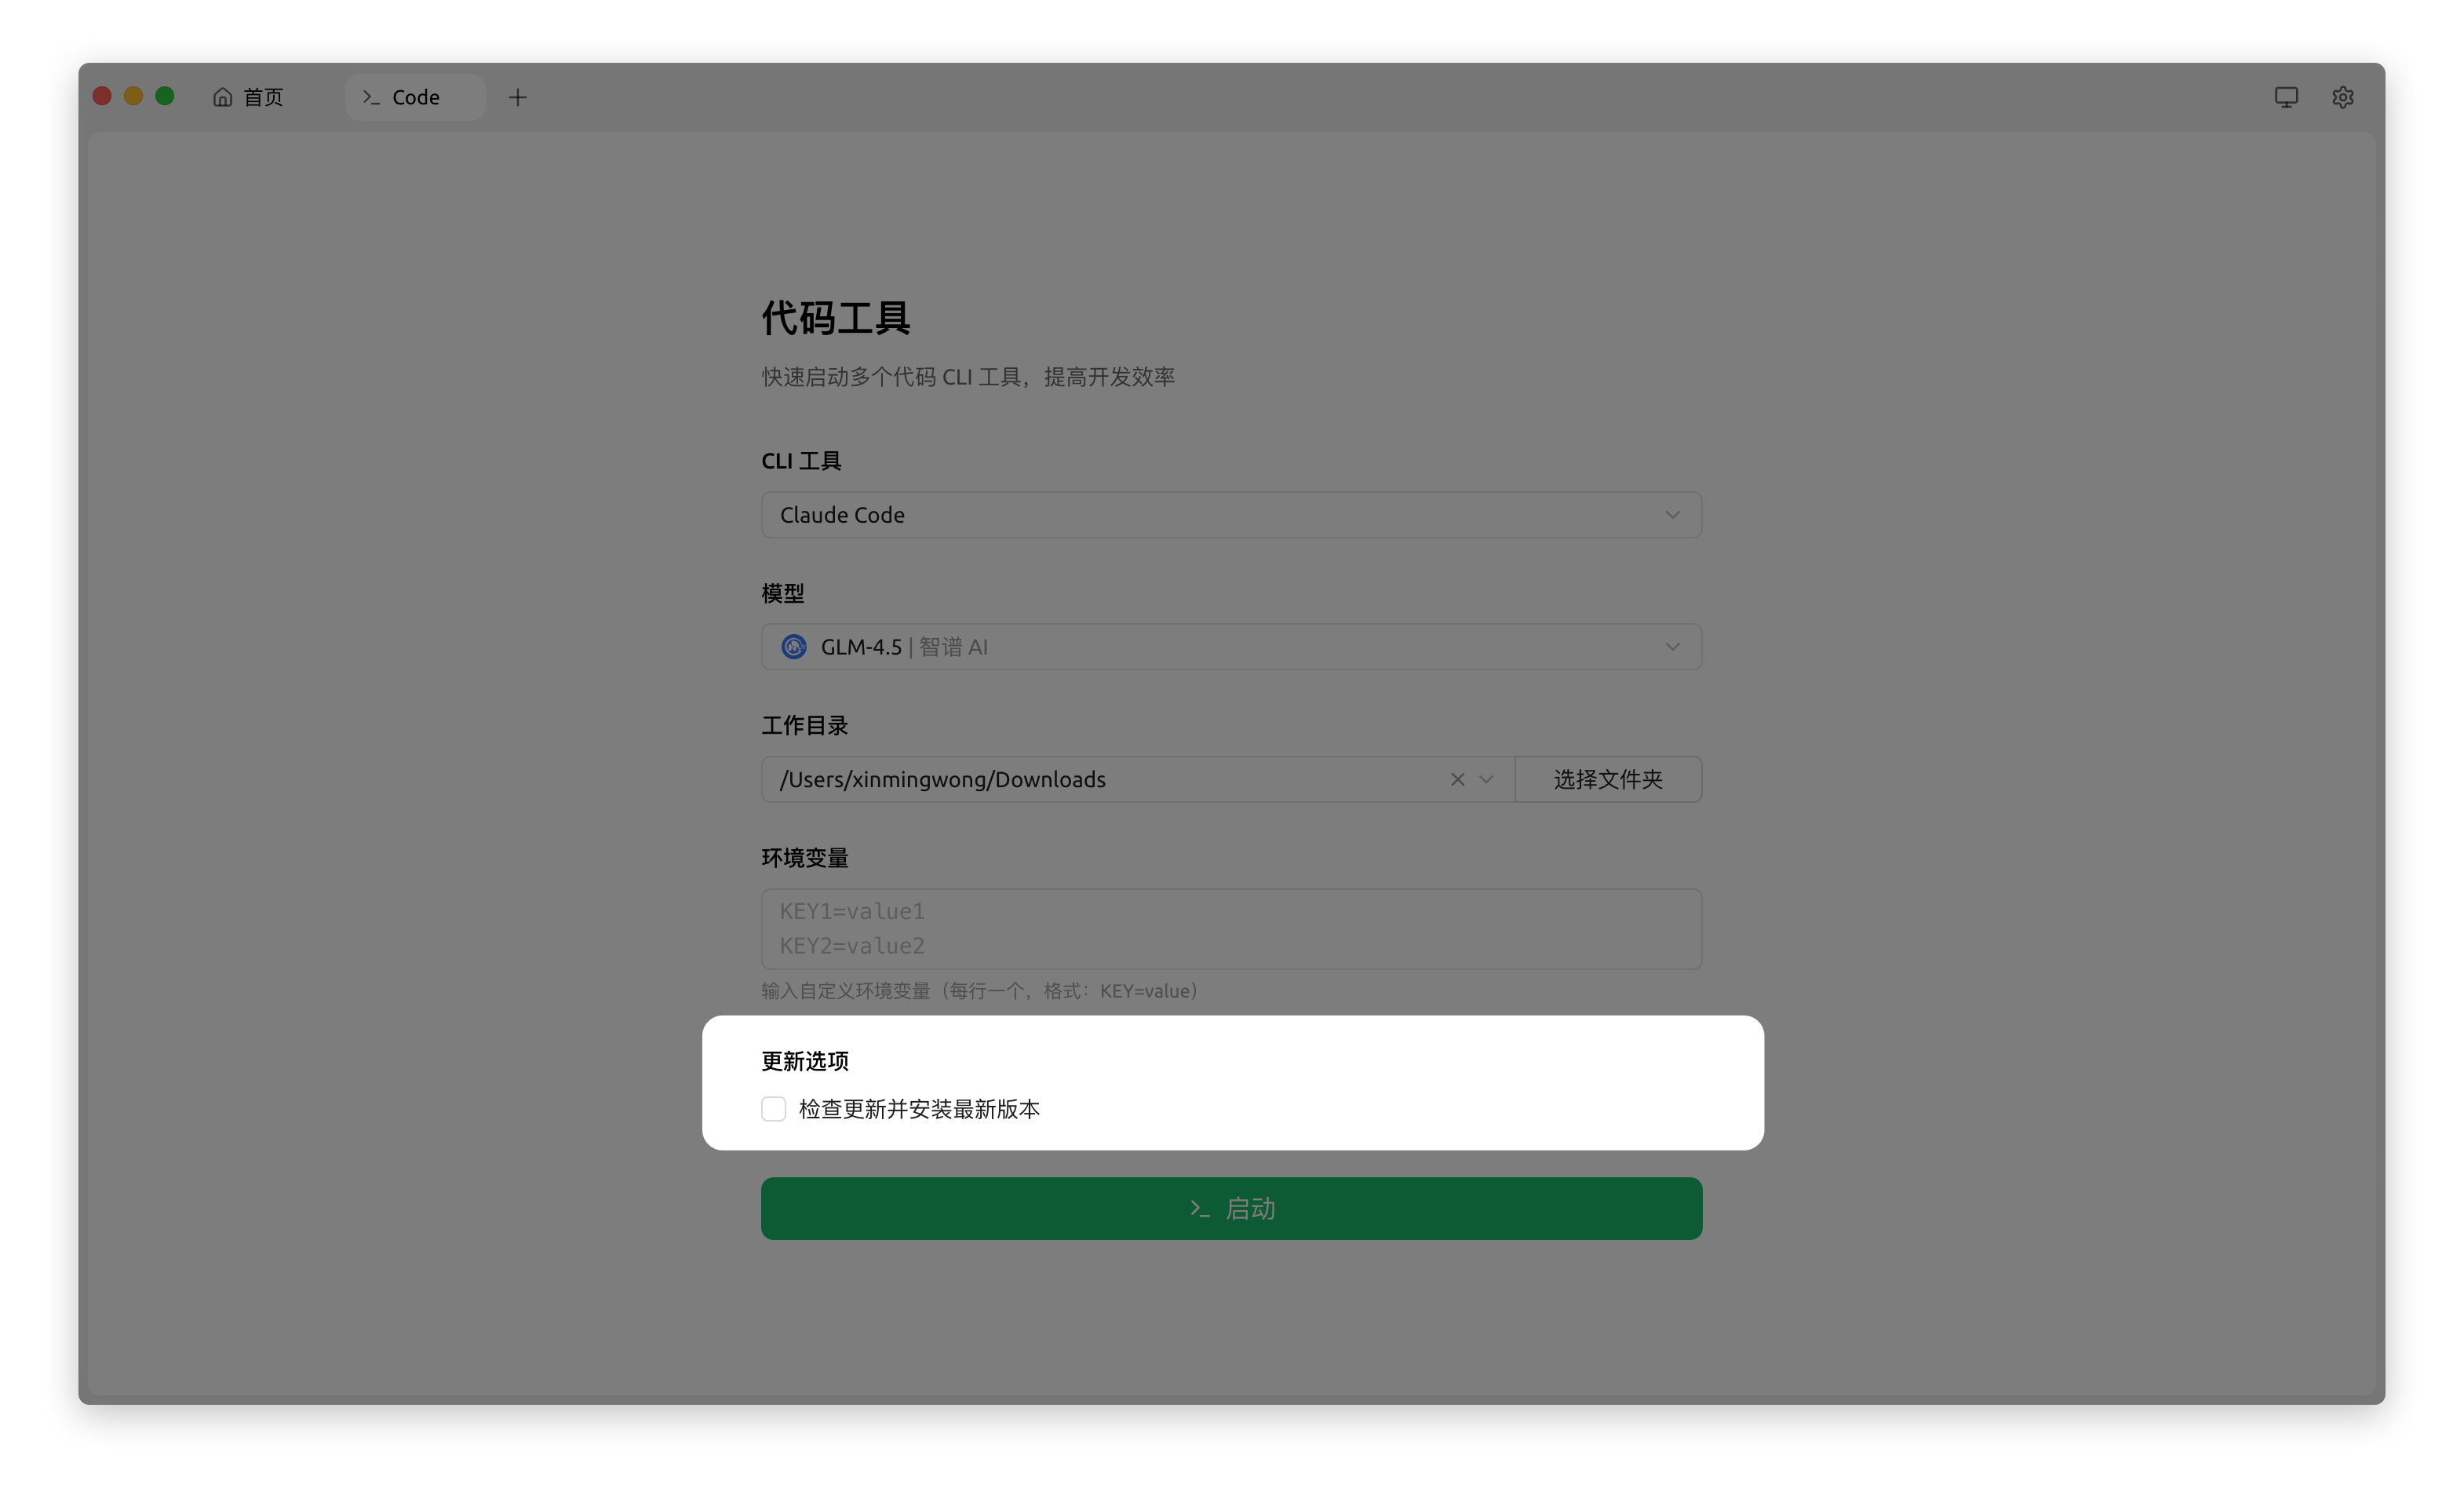Click the 选择文件夹 button

[x=1608, y=779]
